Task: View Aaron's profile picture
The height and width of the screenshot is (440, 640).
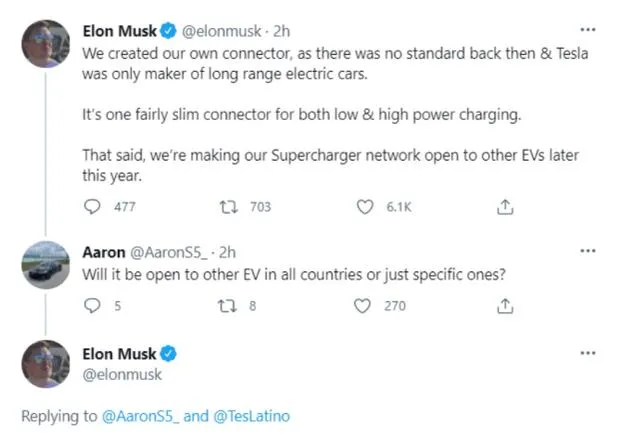Action: 45,264
